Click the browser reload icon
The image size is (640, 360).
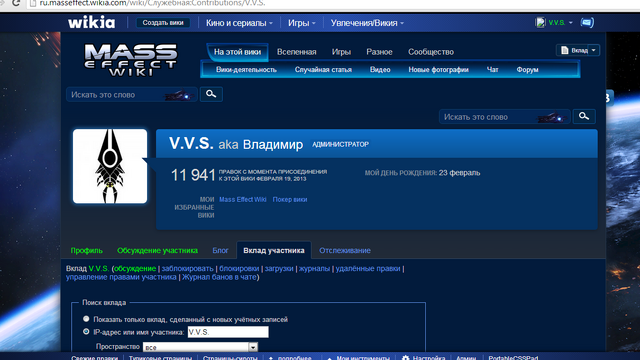16,3
